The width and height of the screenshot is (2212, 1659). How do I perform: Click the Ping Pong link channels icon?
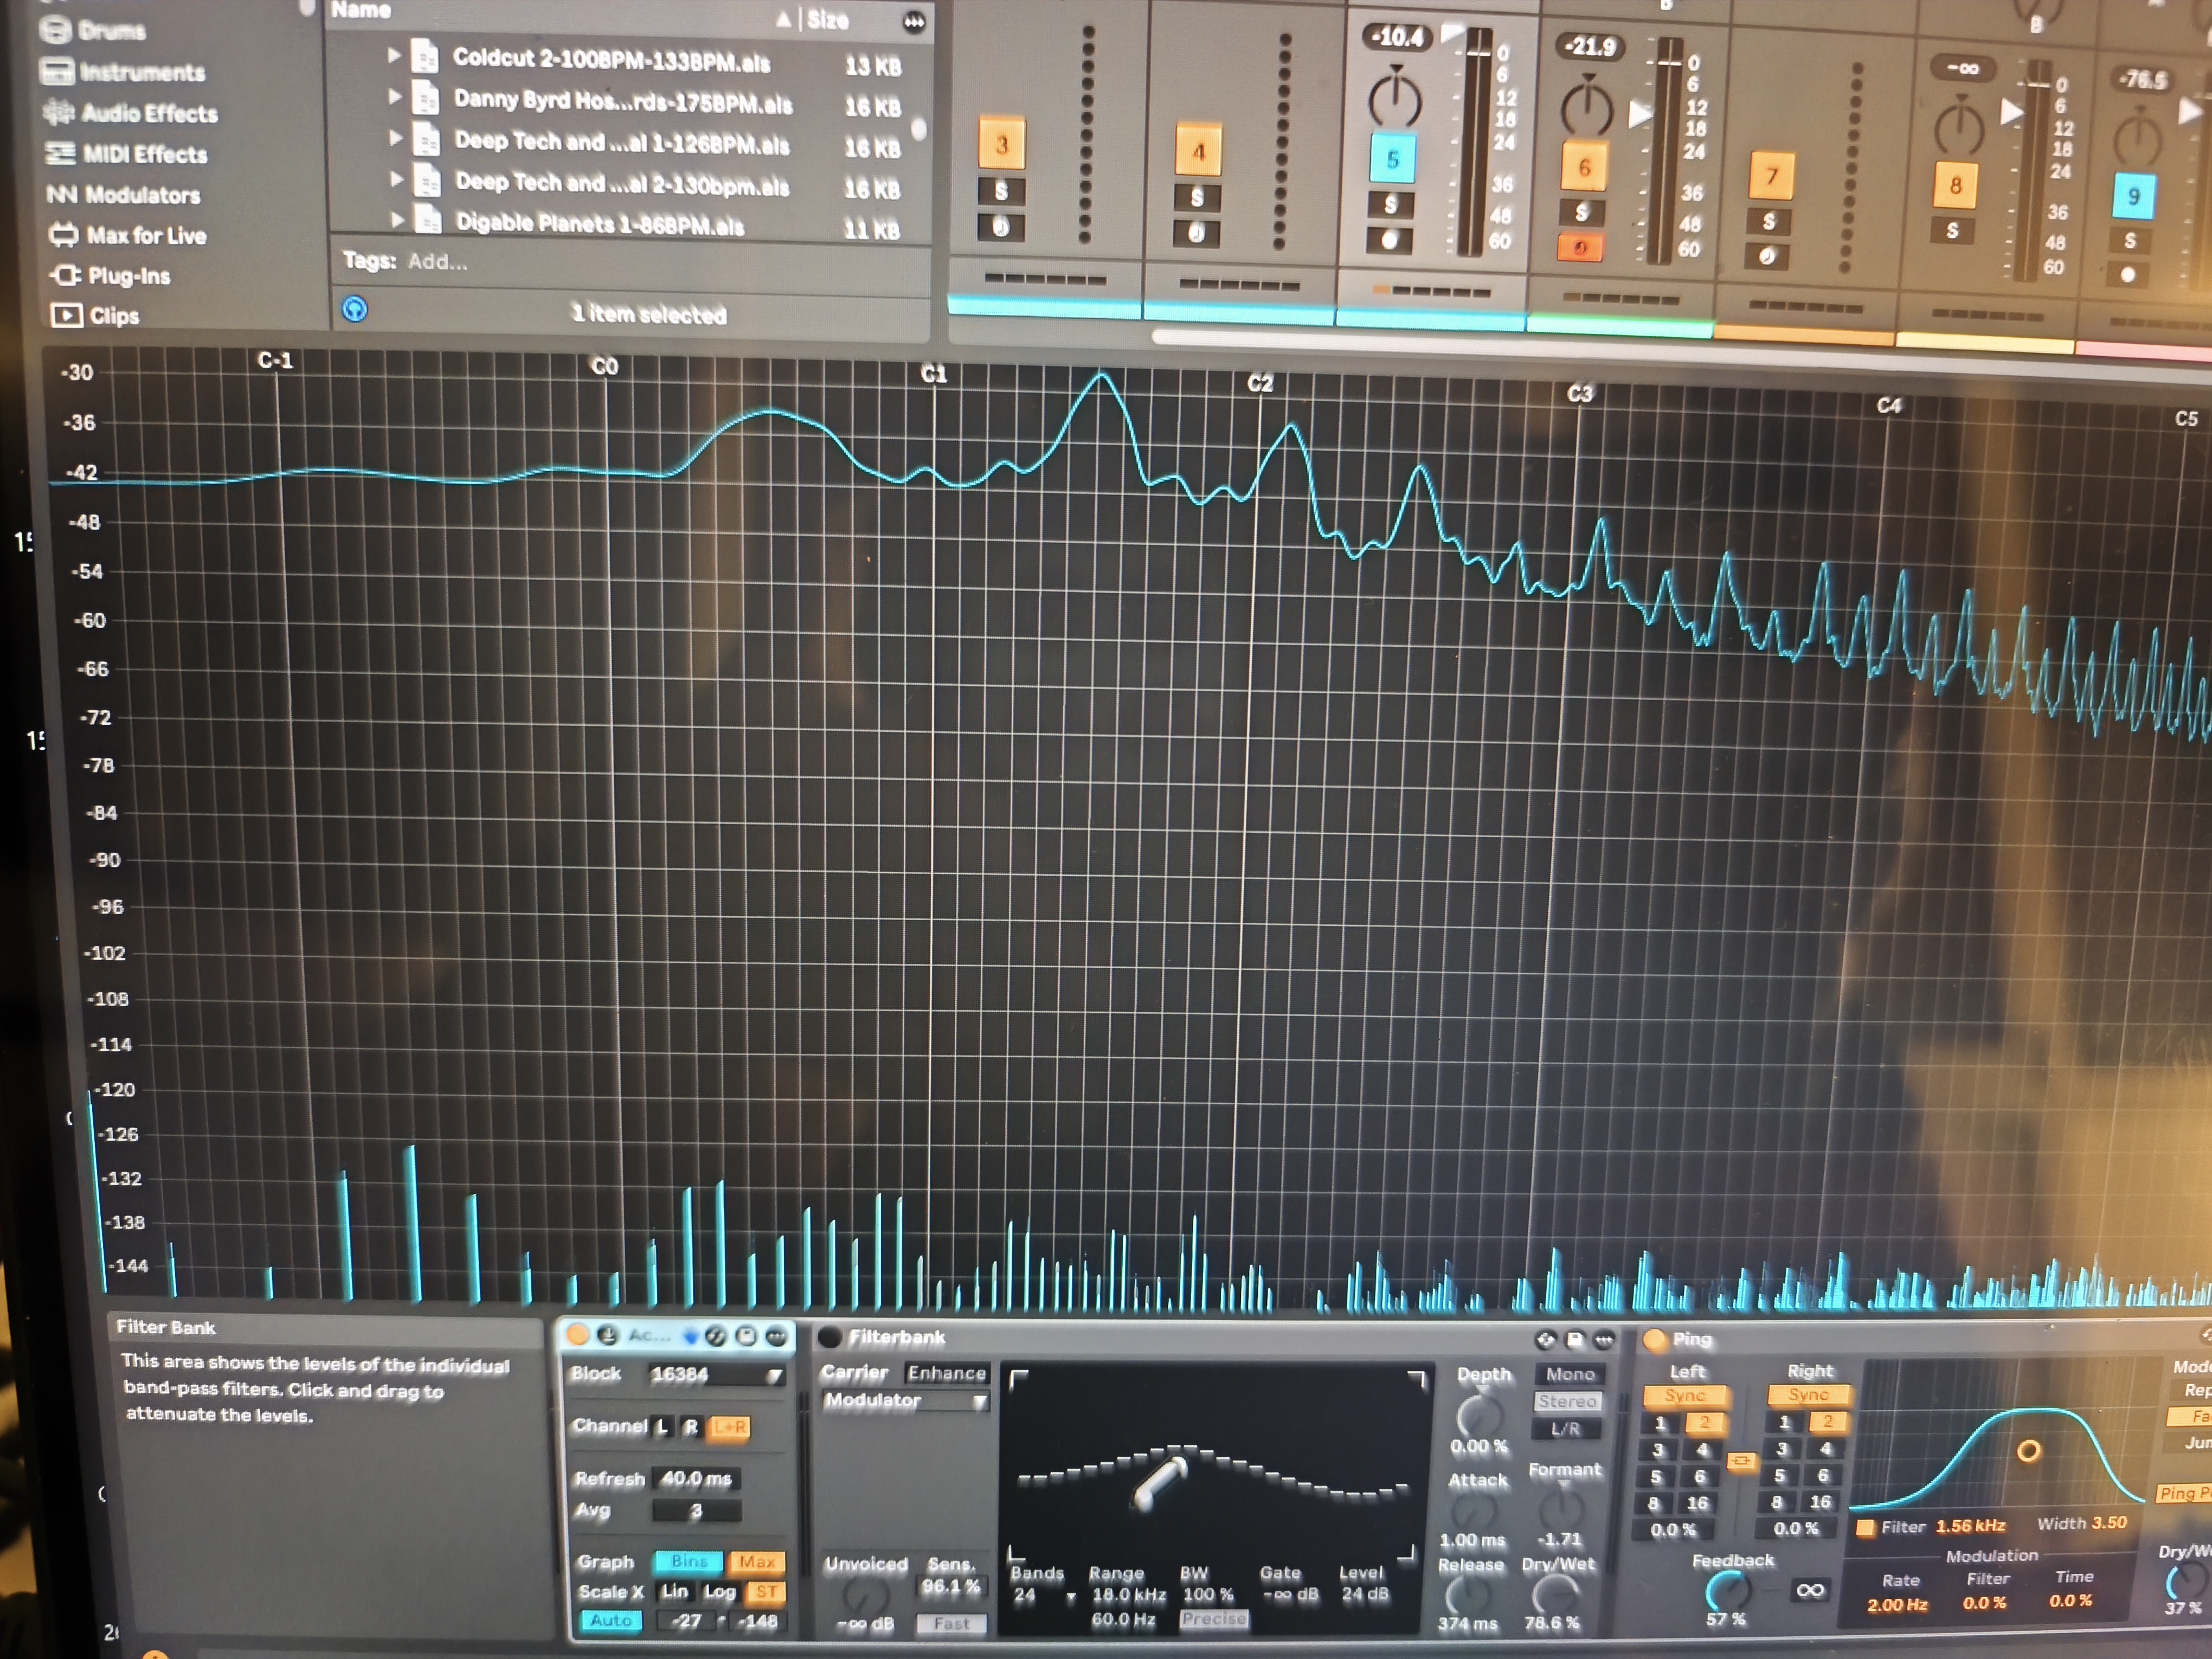[1741, 1461]
